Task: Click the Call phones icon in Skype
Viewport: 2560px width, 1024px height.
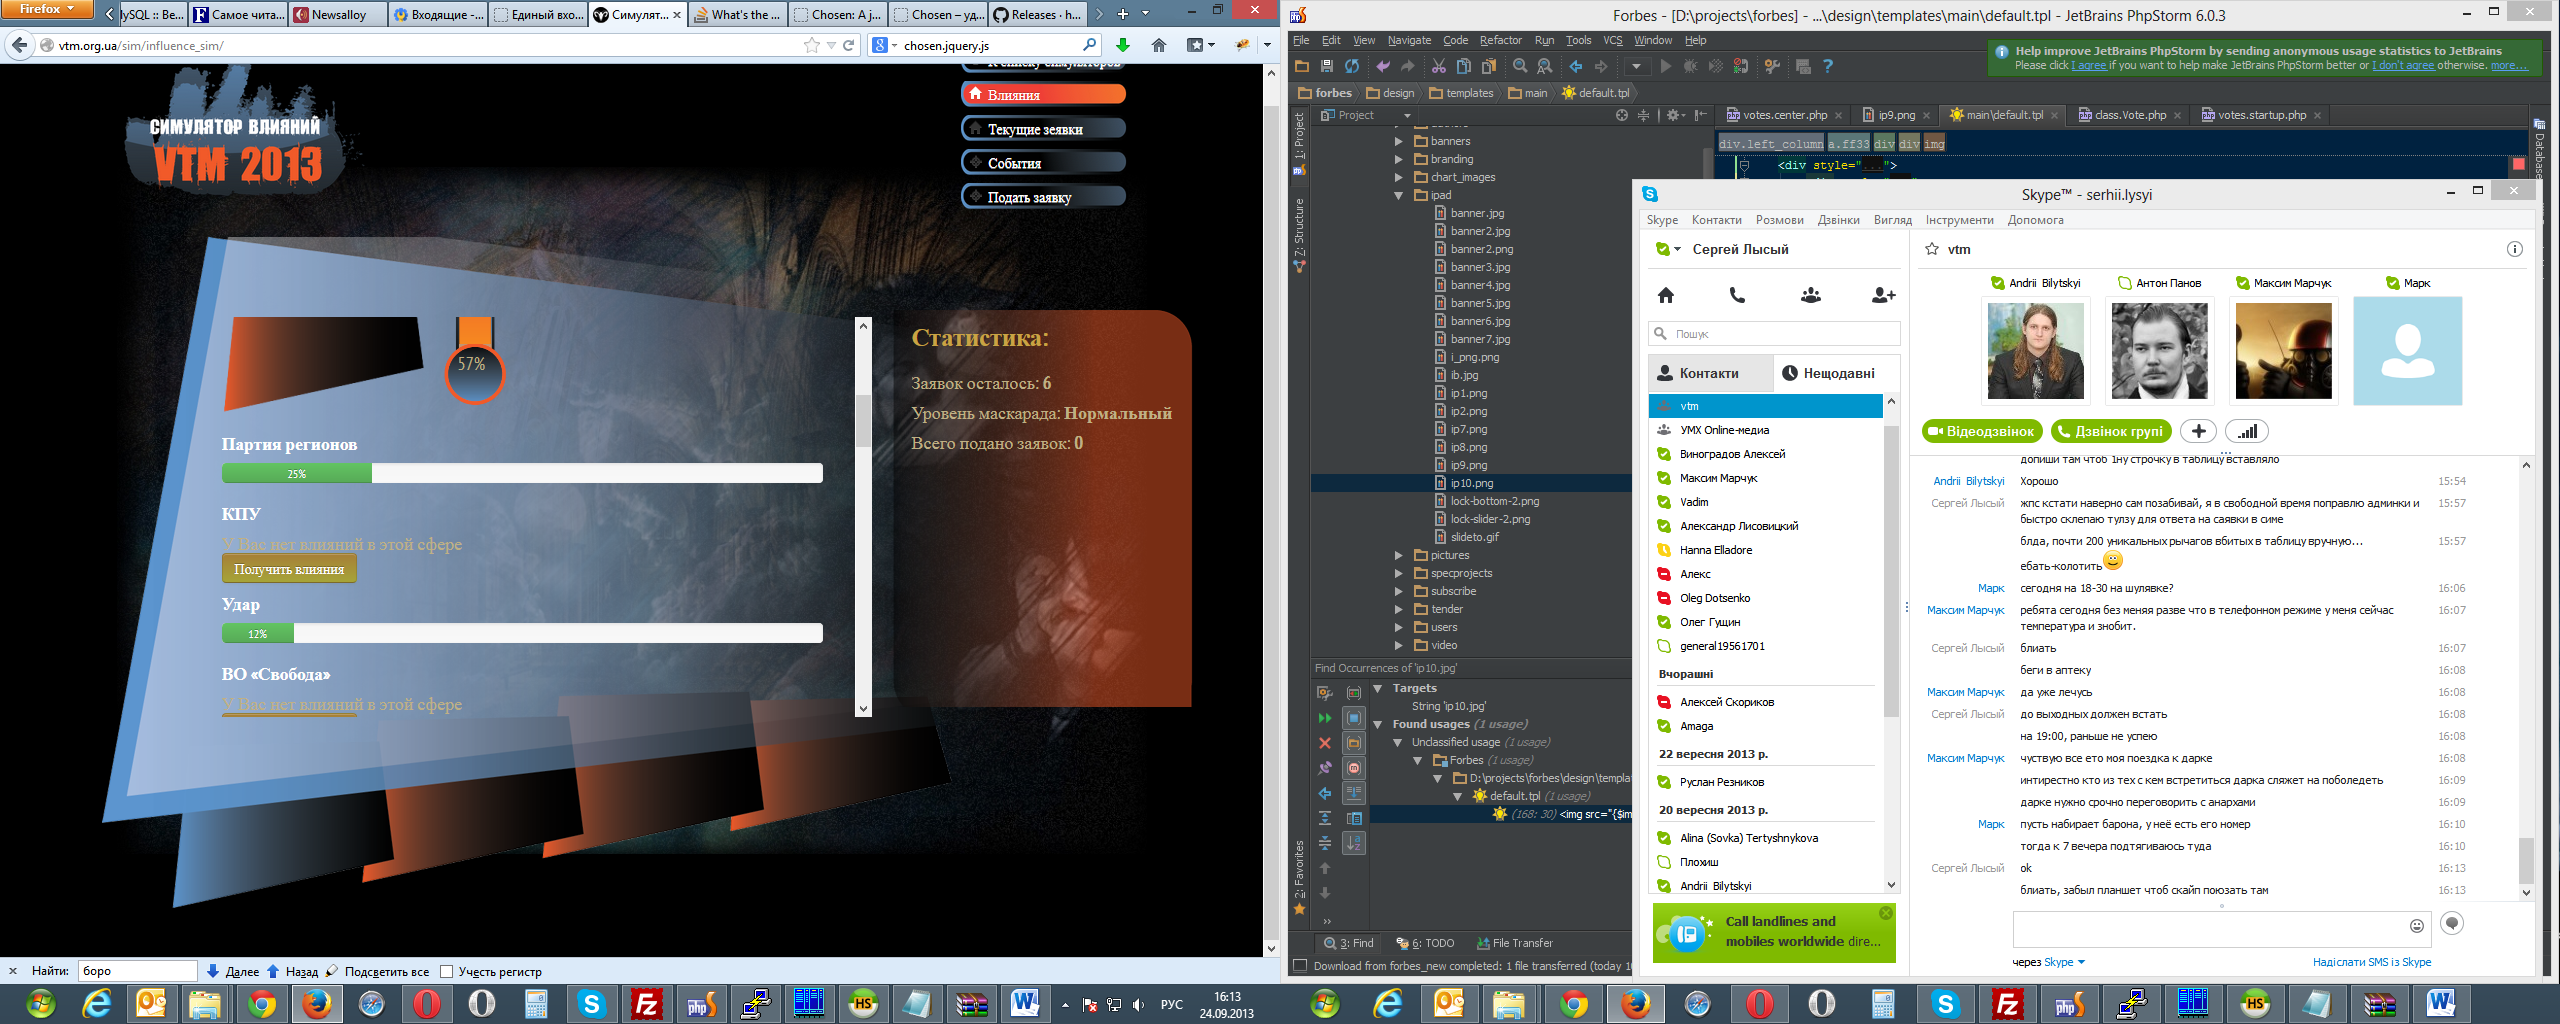Action: point(1738,295)
